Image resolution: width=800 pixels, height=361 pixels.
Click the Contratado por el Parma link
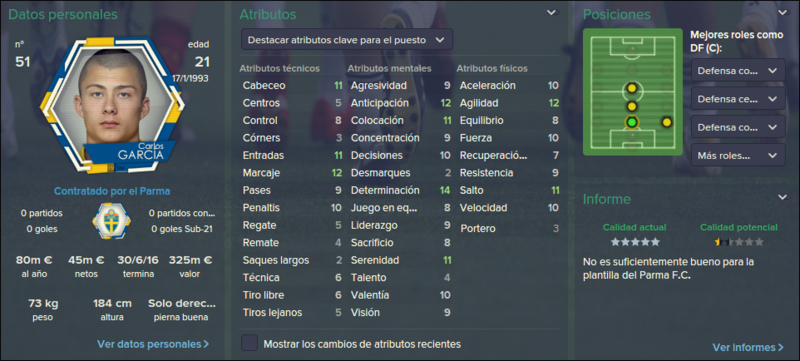pos(112,191)
